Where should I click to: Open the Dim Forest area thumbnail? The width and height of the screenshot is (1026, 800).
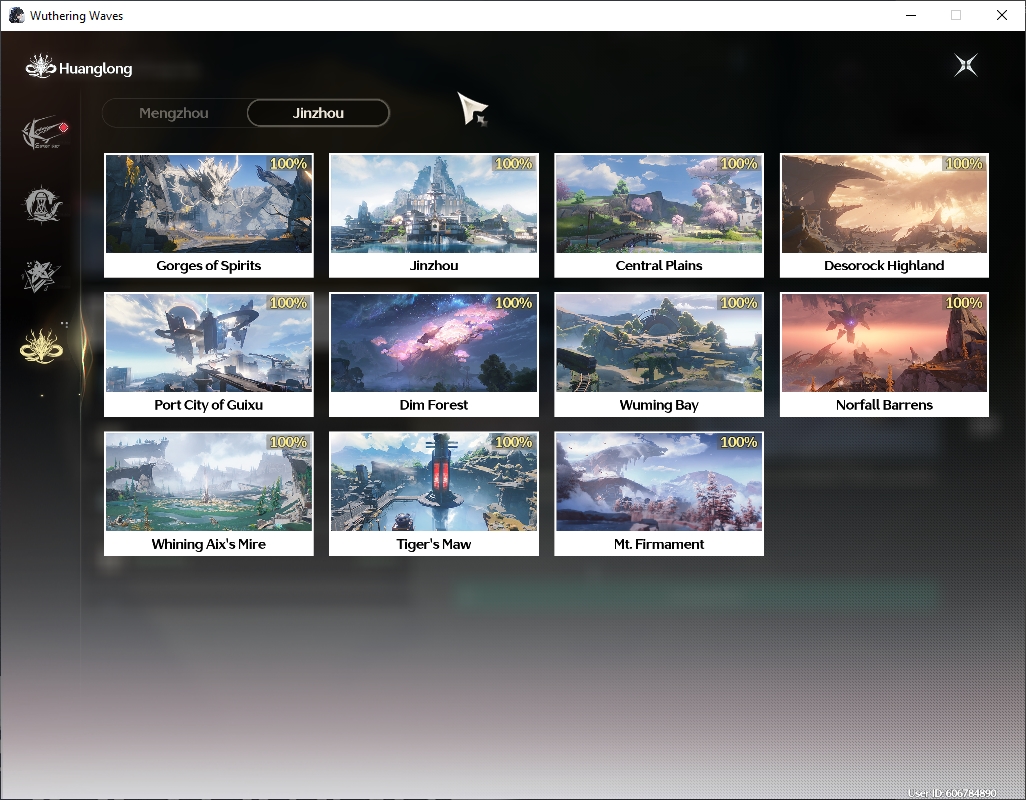(434, 355)
